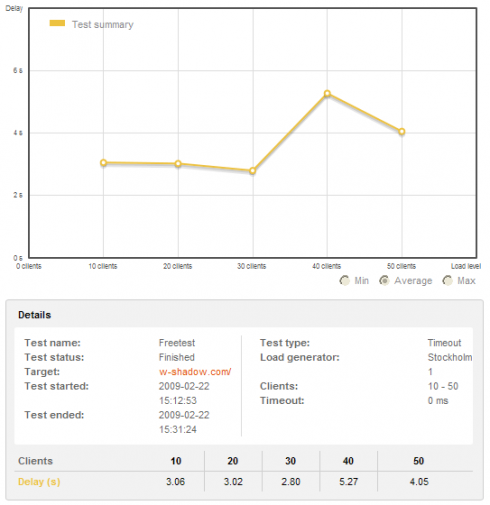Screen dimensions: 490x505
Task: Click the 0 ms timeout value
Action: click(x=438, y=400)
